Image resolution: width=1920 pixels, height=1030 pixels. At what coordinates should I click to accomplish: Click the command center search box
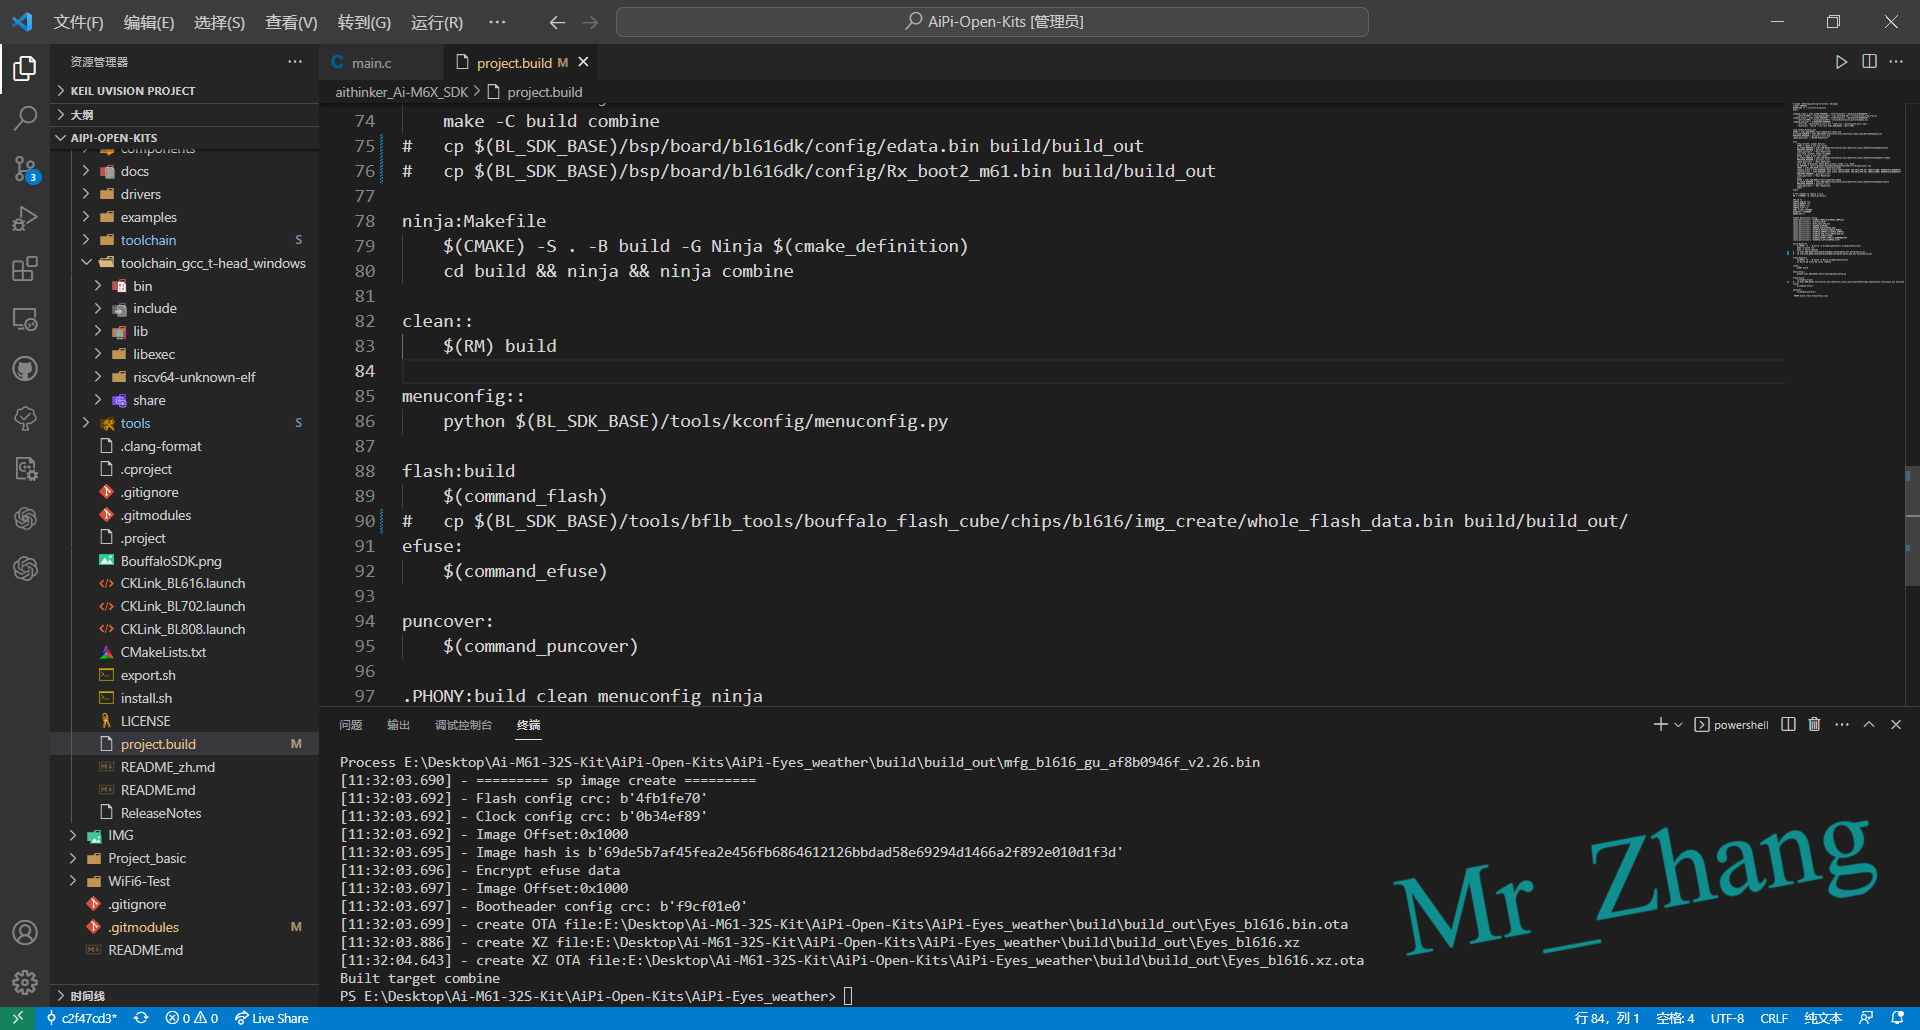pyautogui.click(x=992, y=22)
